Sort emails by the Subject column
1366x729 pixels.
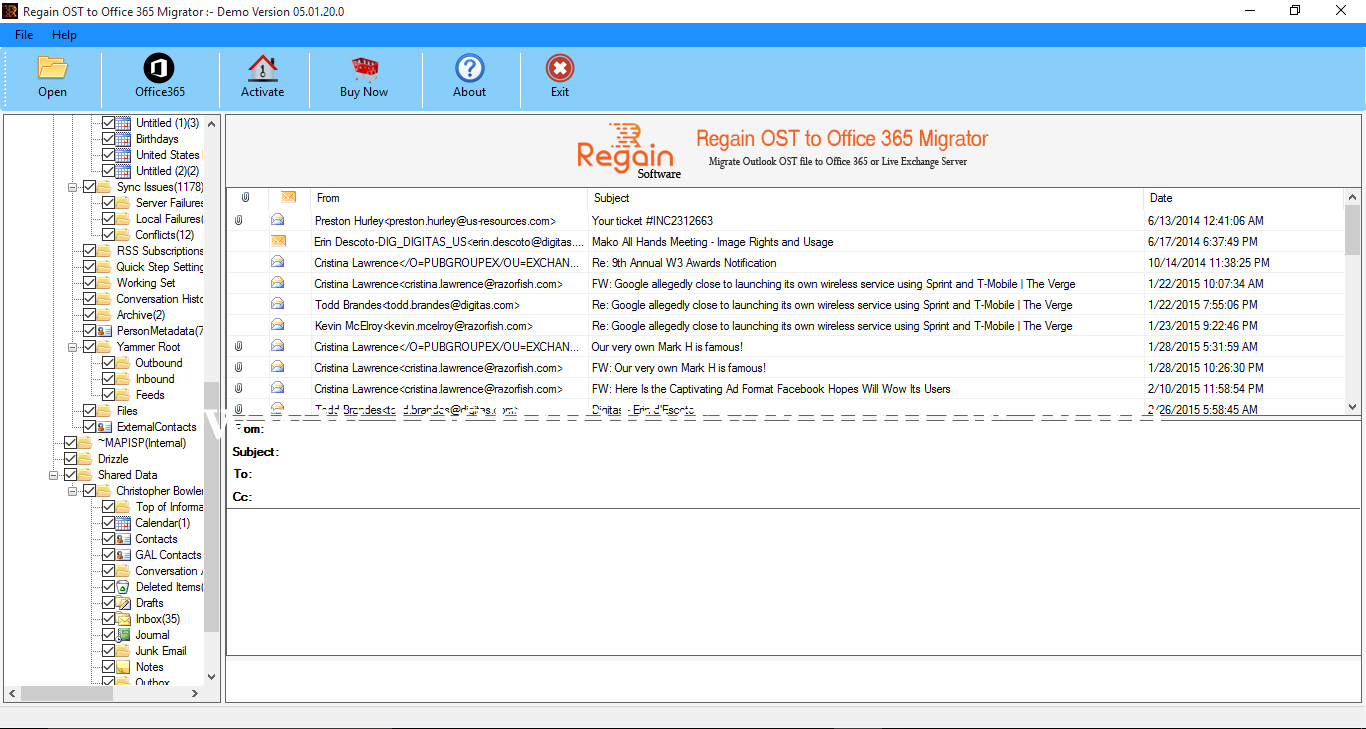pos(866,198)
